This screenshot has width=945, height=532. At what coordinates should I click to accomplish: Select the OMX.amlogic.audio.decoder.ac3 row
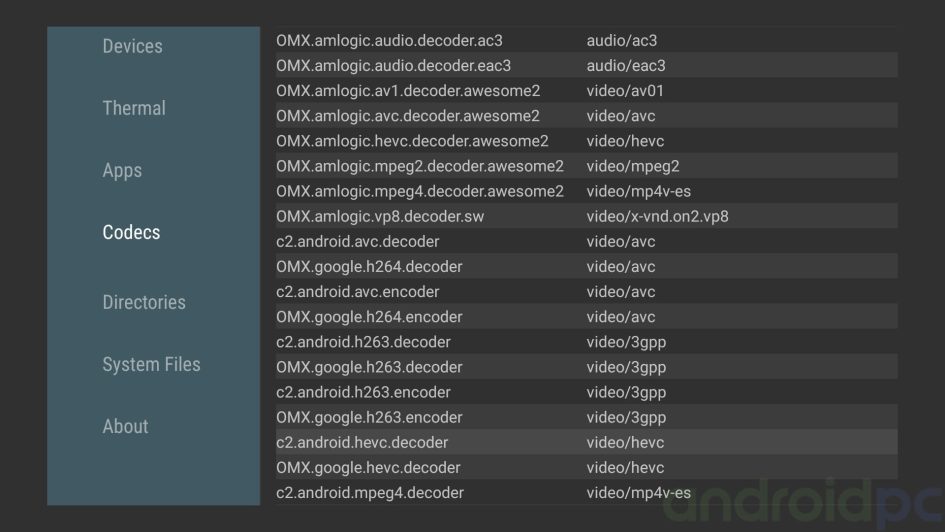389,41
